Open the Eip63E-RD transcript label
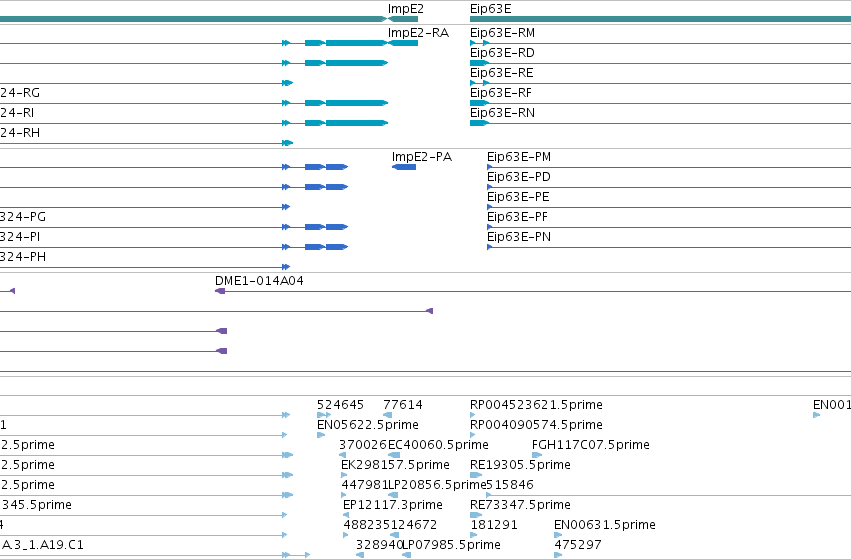The width and height of the screenshot is (851, 560). tap(502, 53)
